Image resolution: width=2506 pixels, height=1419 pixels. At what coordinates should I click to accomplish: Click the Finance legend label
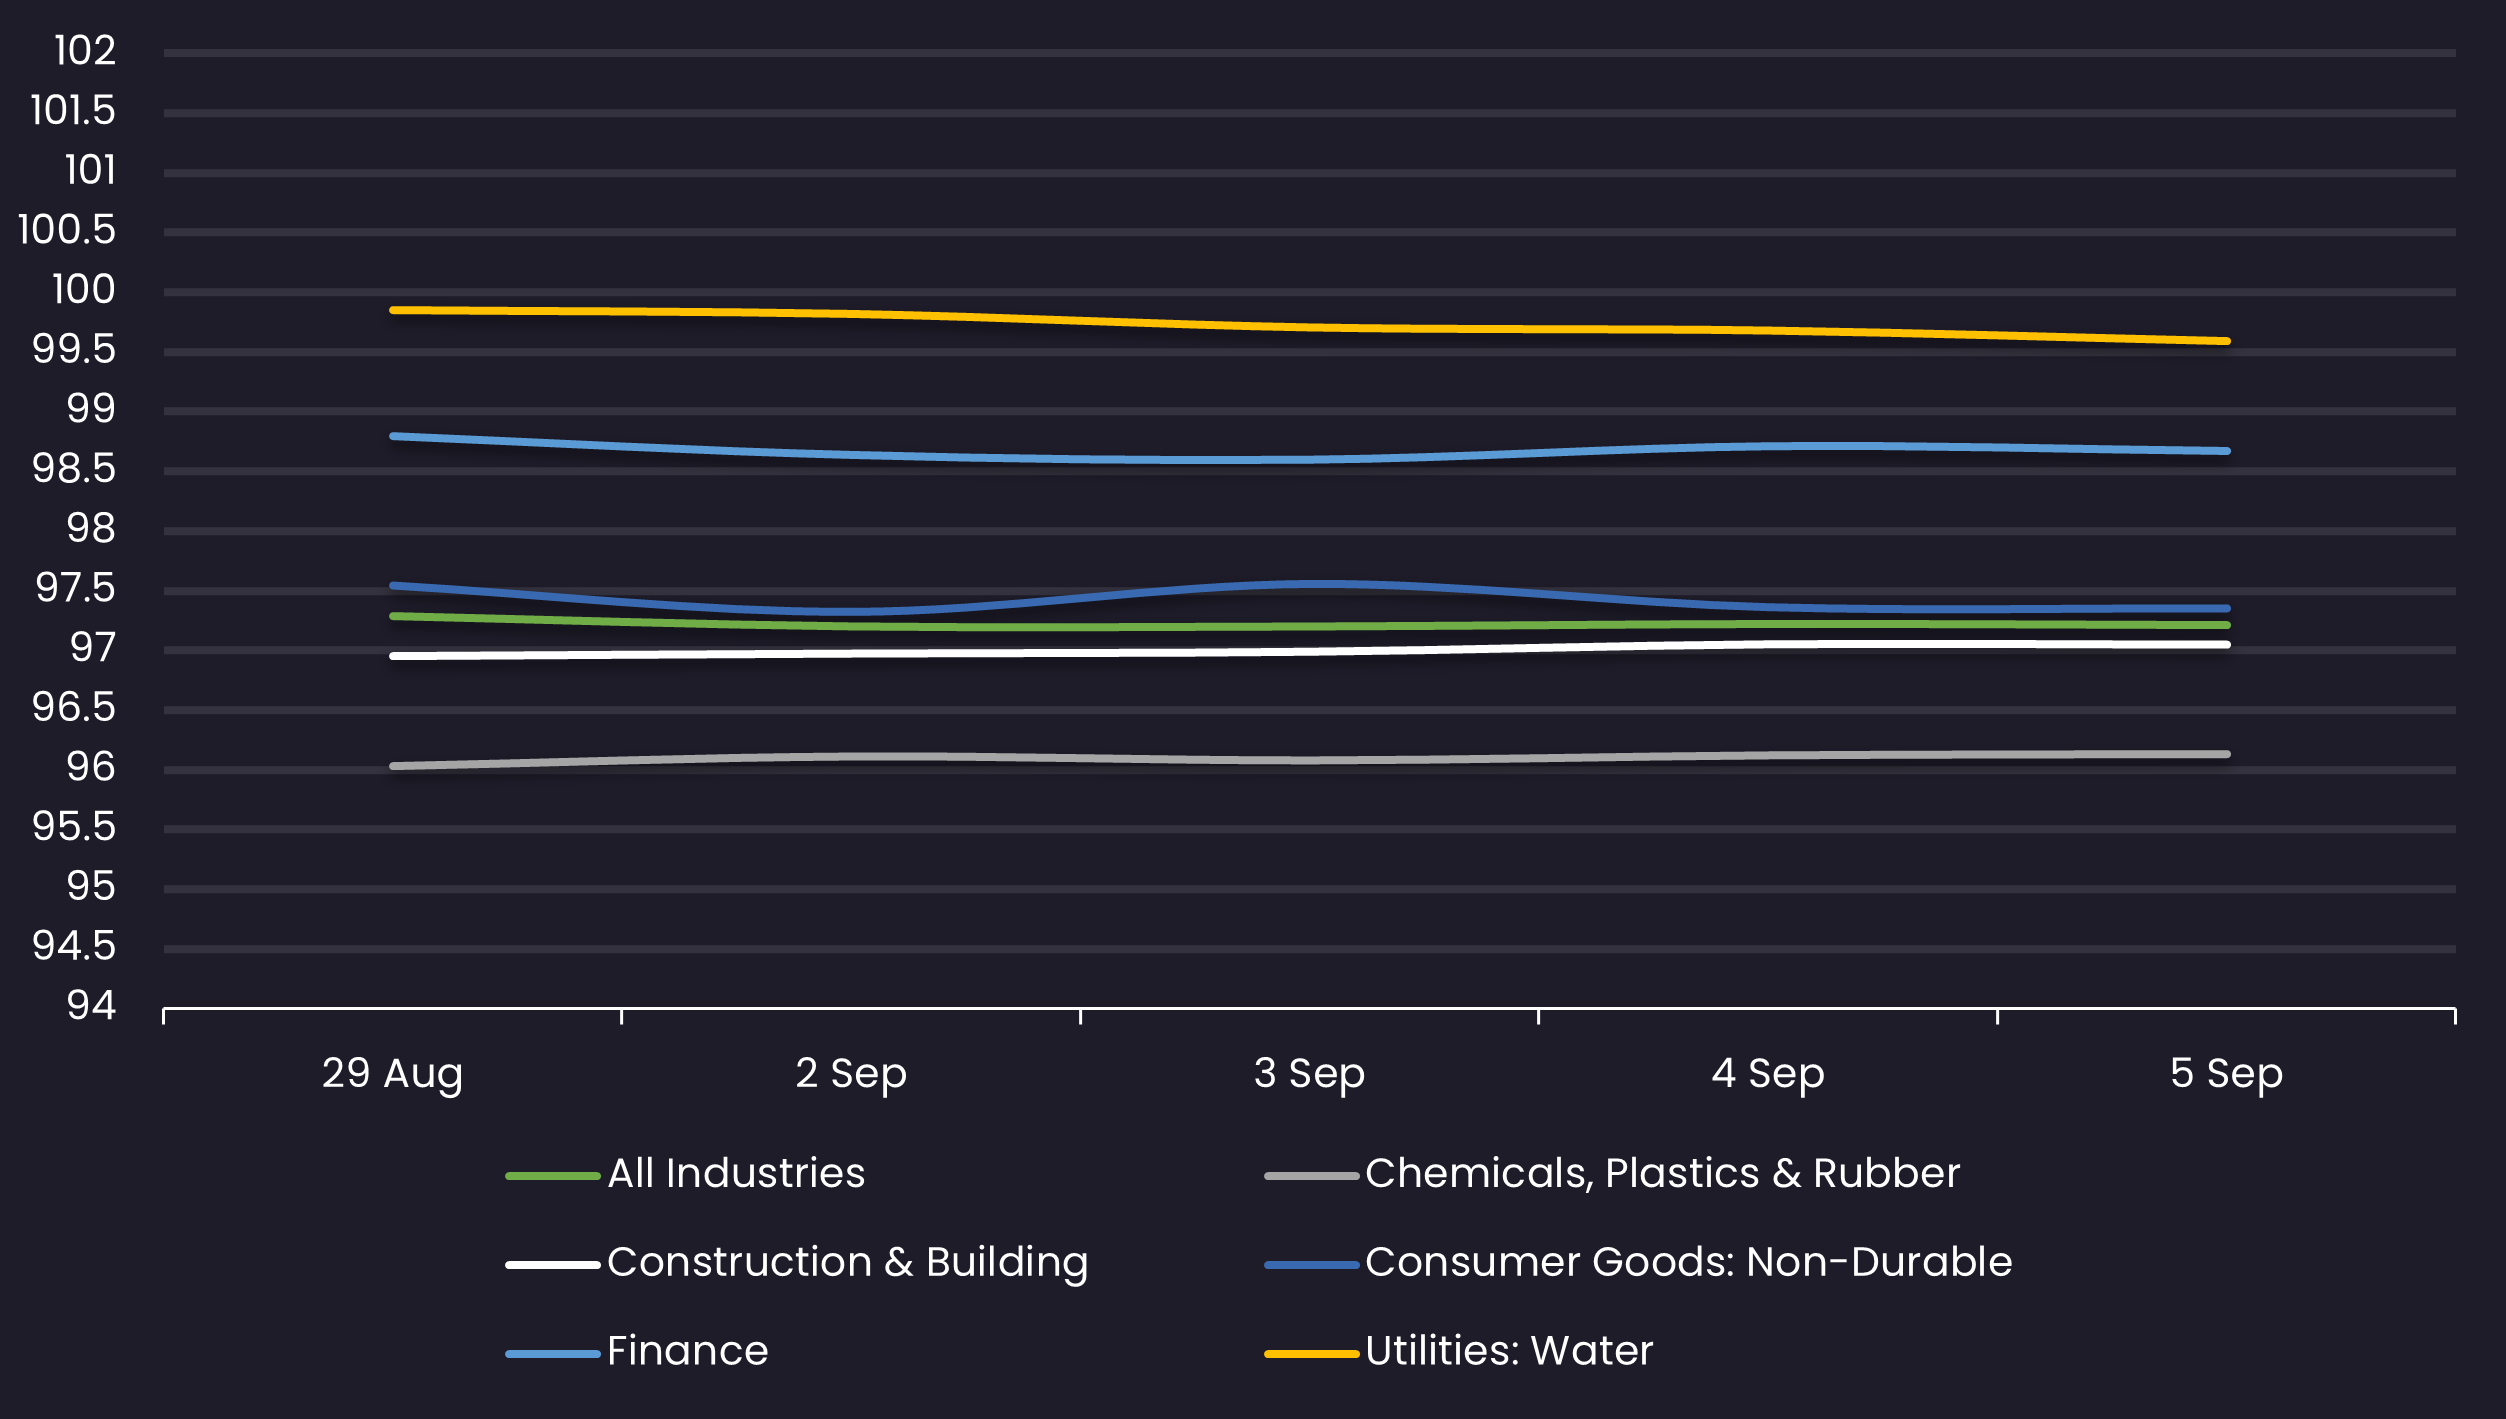tap(688, 1351)
